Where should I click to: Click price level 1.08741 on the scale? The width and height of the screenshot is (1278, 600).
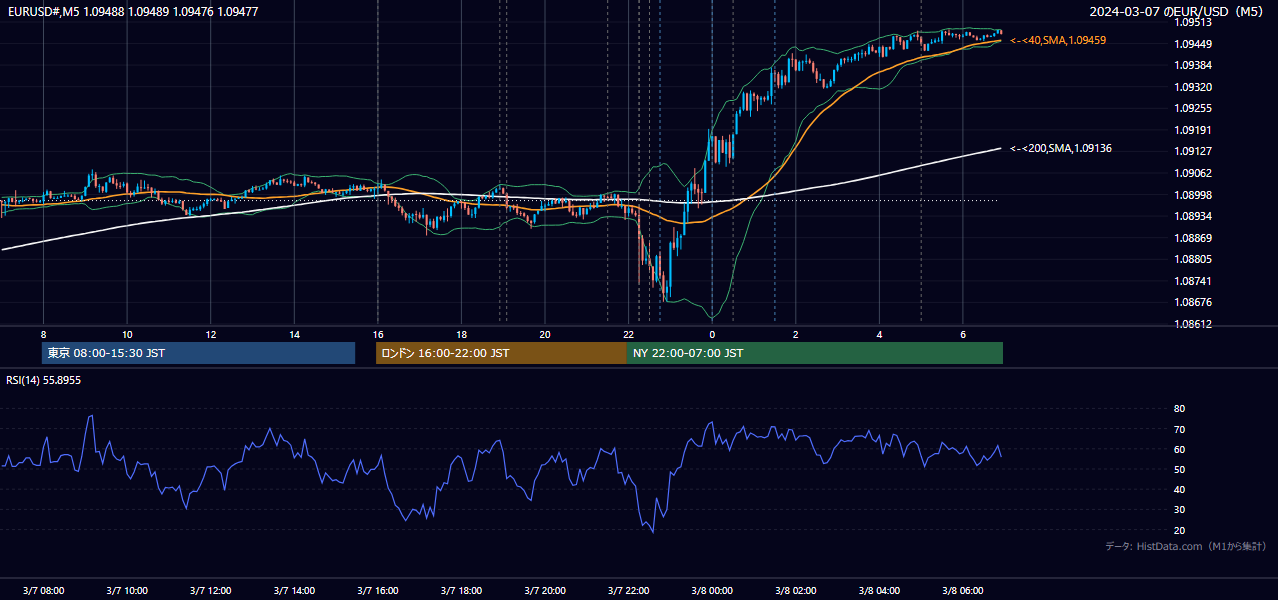(1193, 281)
